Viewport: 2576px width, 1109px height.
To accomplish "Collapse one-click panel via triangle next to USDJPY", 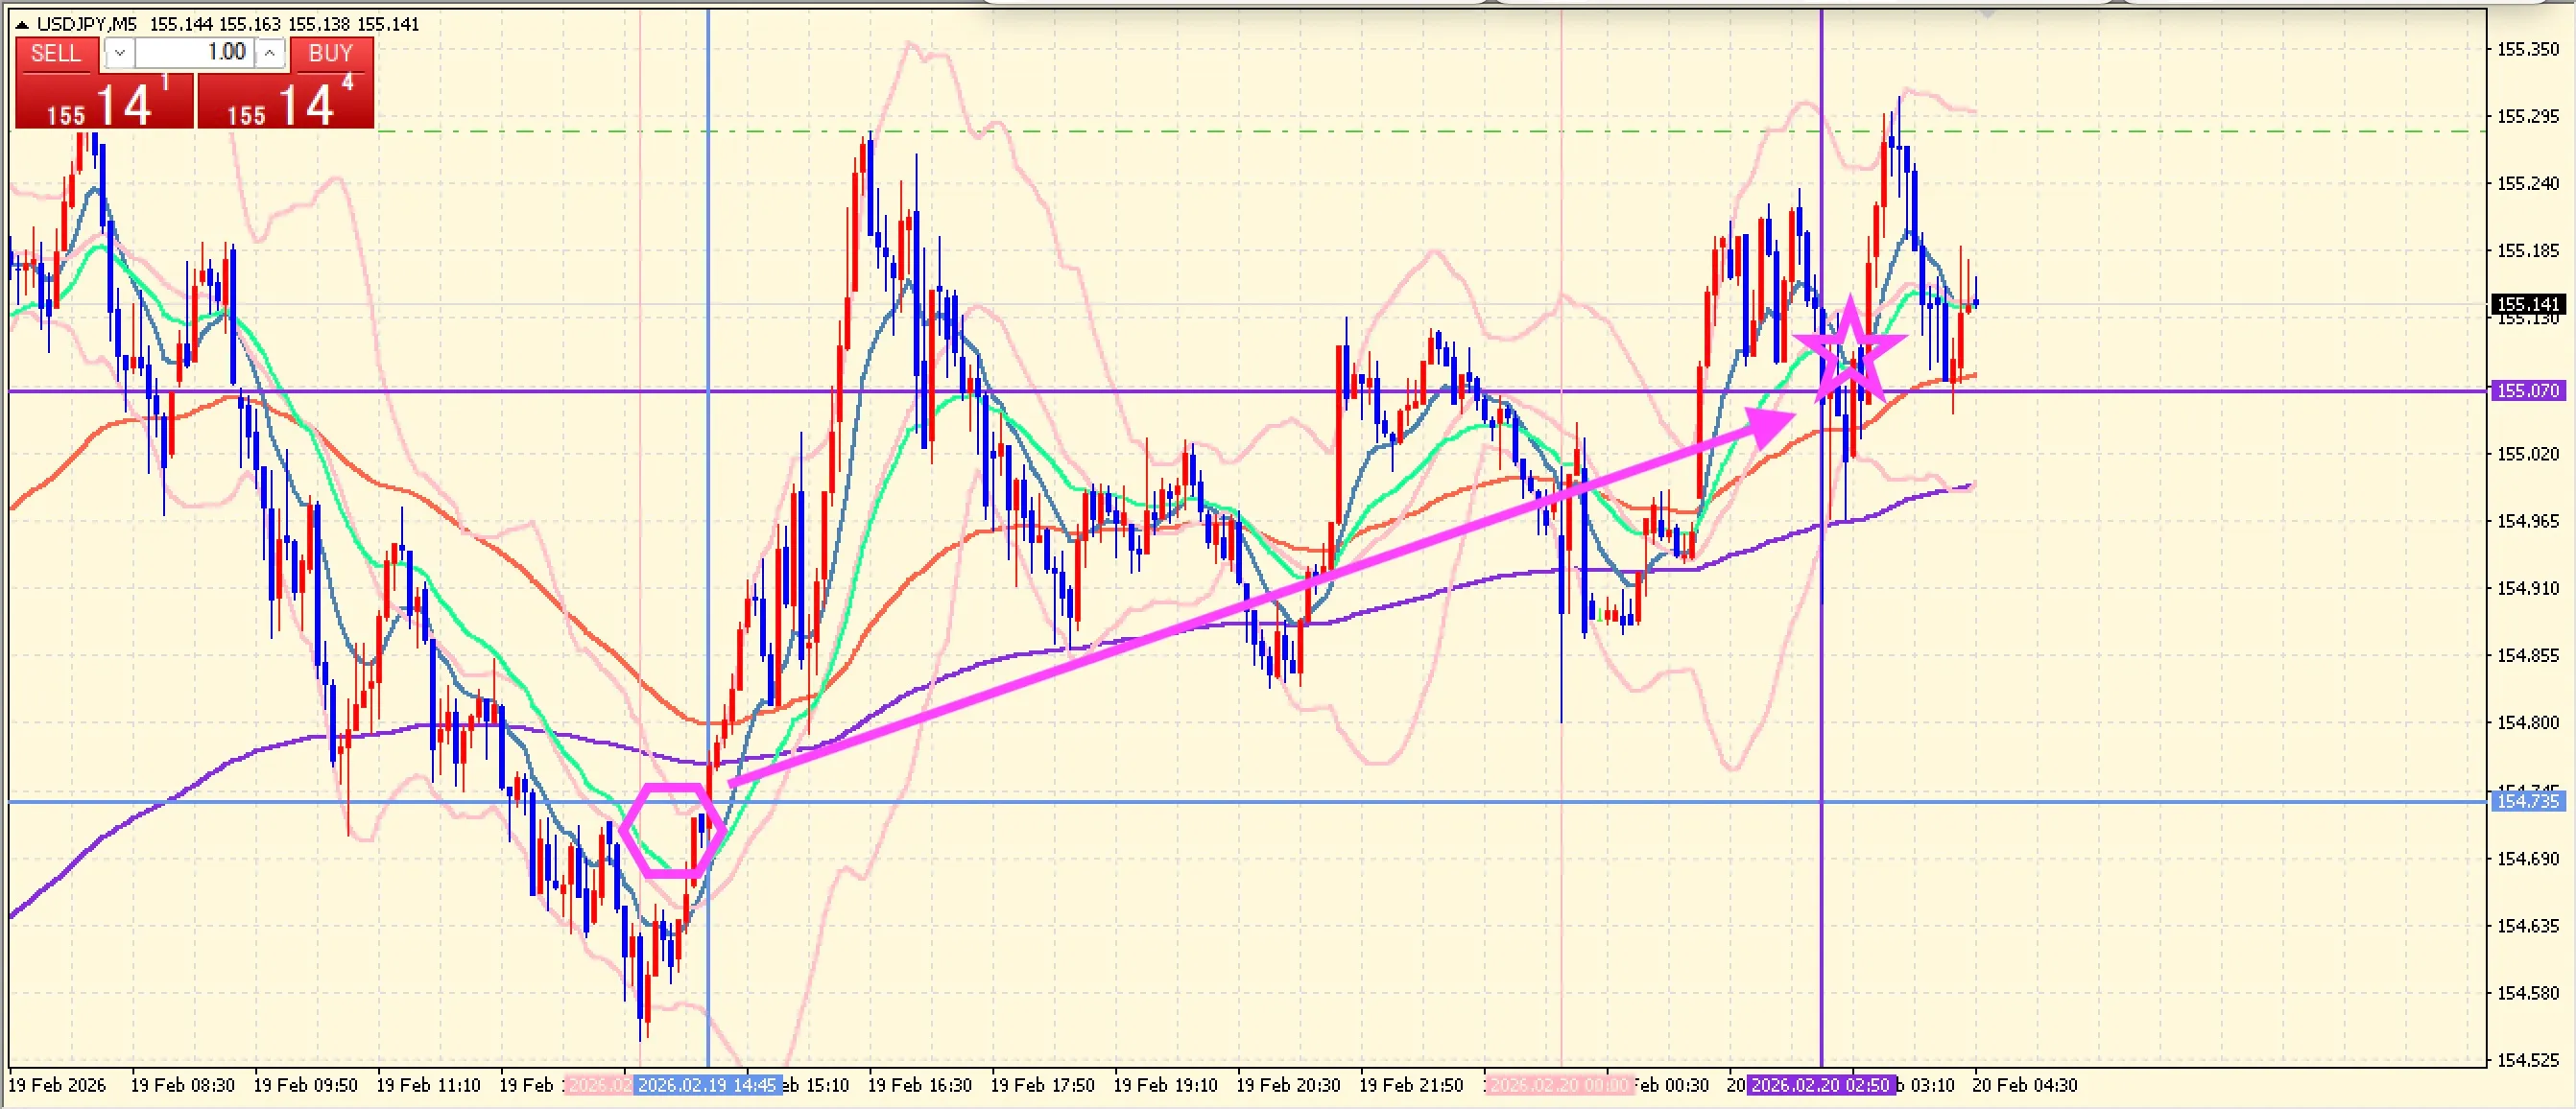I will pyautogui.click(x=21, y=24).
